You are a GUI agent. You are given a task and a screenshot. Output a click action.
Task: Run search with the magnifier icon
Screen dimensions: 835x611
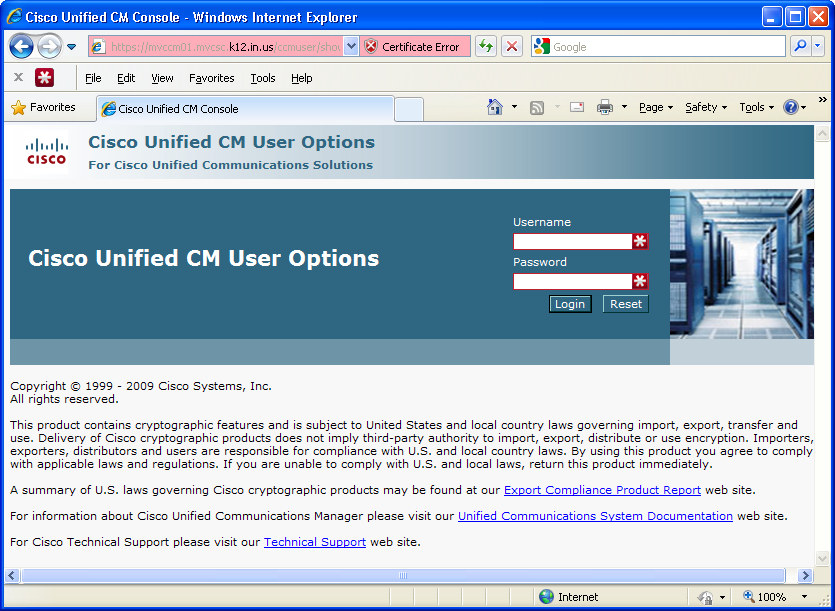tap(800, 47)
